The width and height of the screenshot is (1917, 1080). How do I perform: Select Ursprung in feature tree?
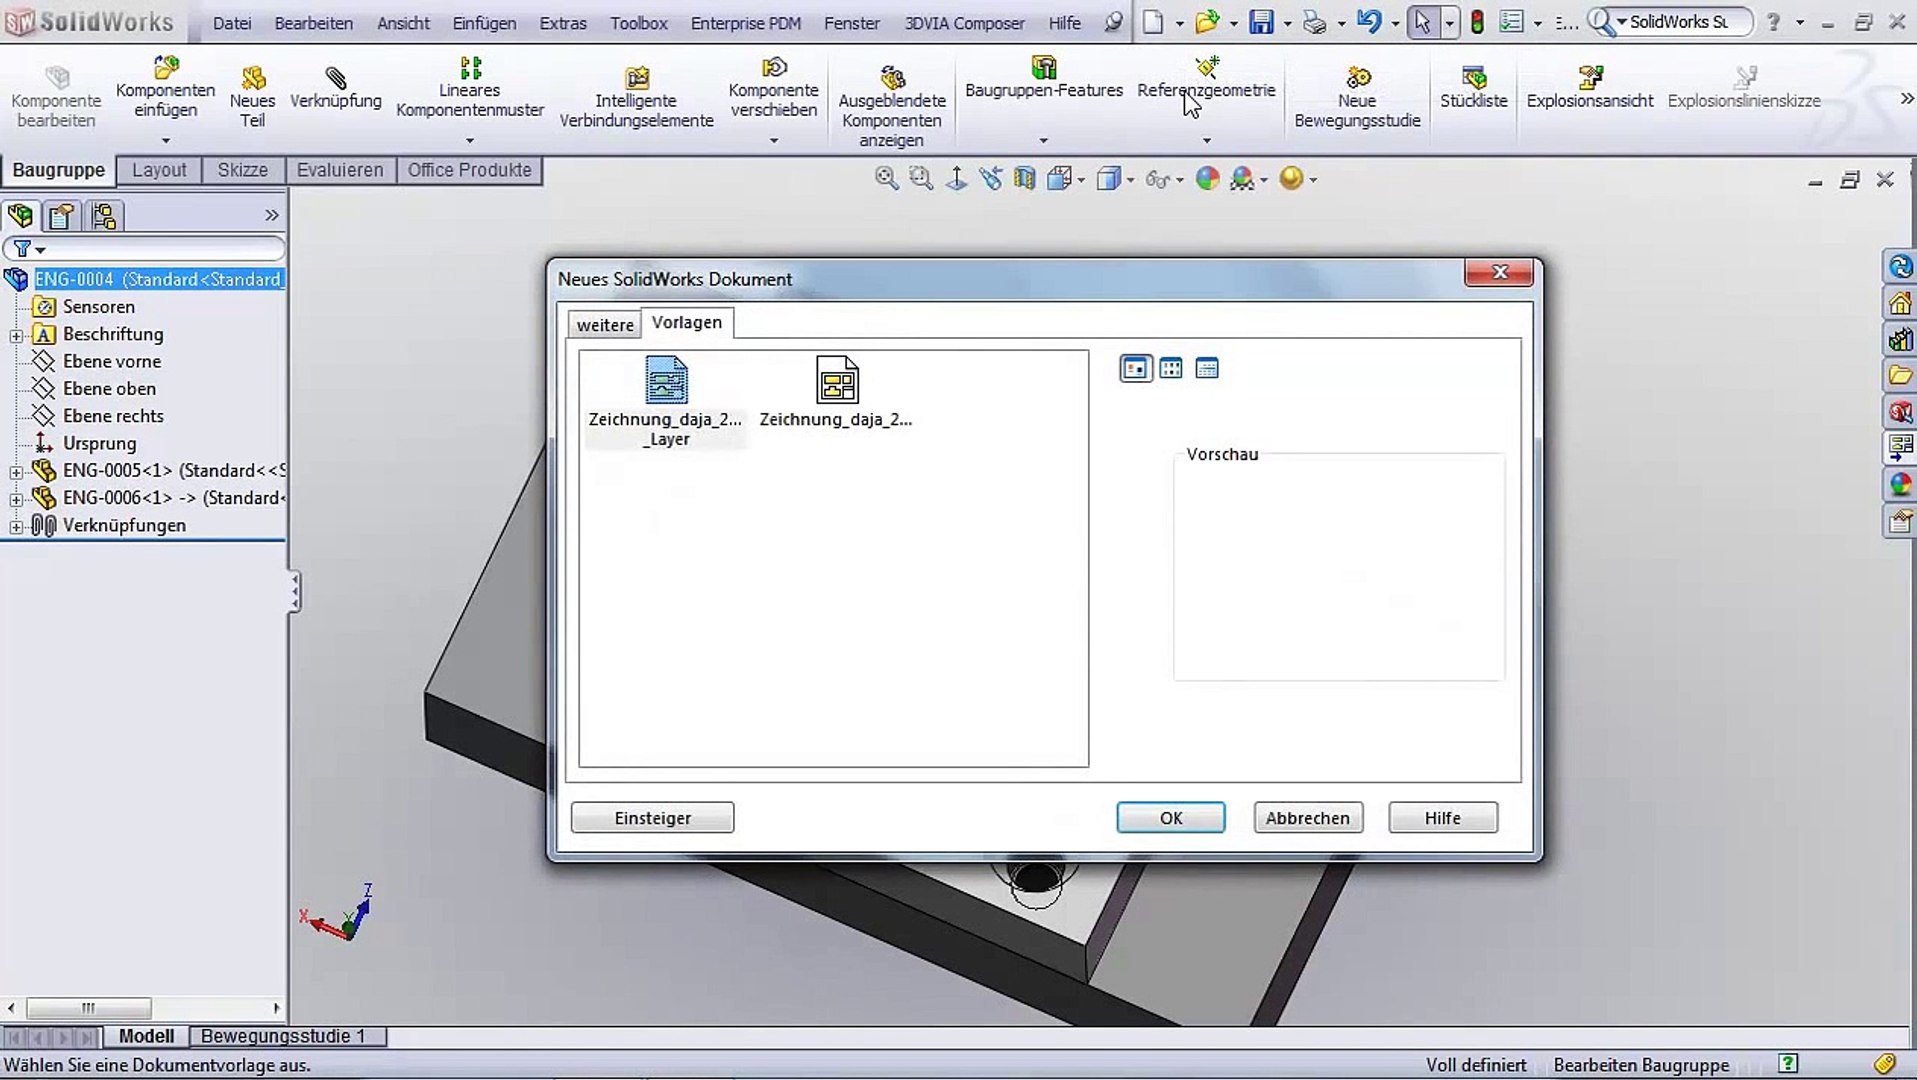[99, 443]
